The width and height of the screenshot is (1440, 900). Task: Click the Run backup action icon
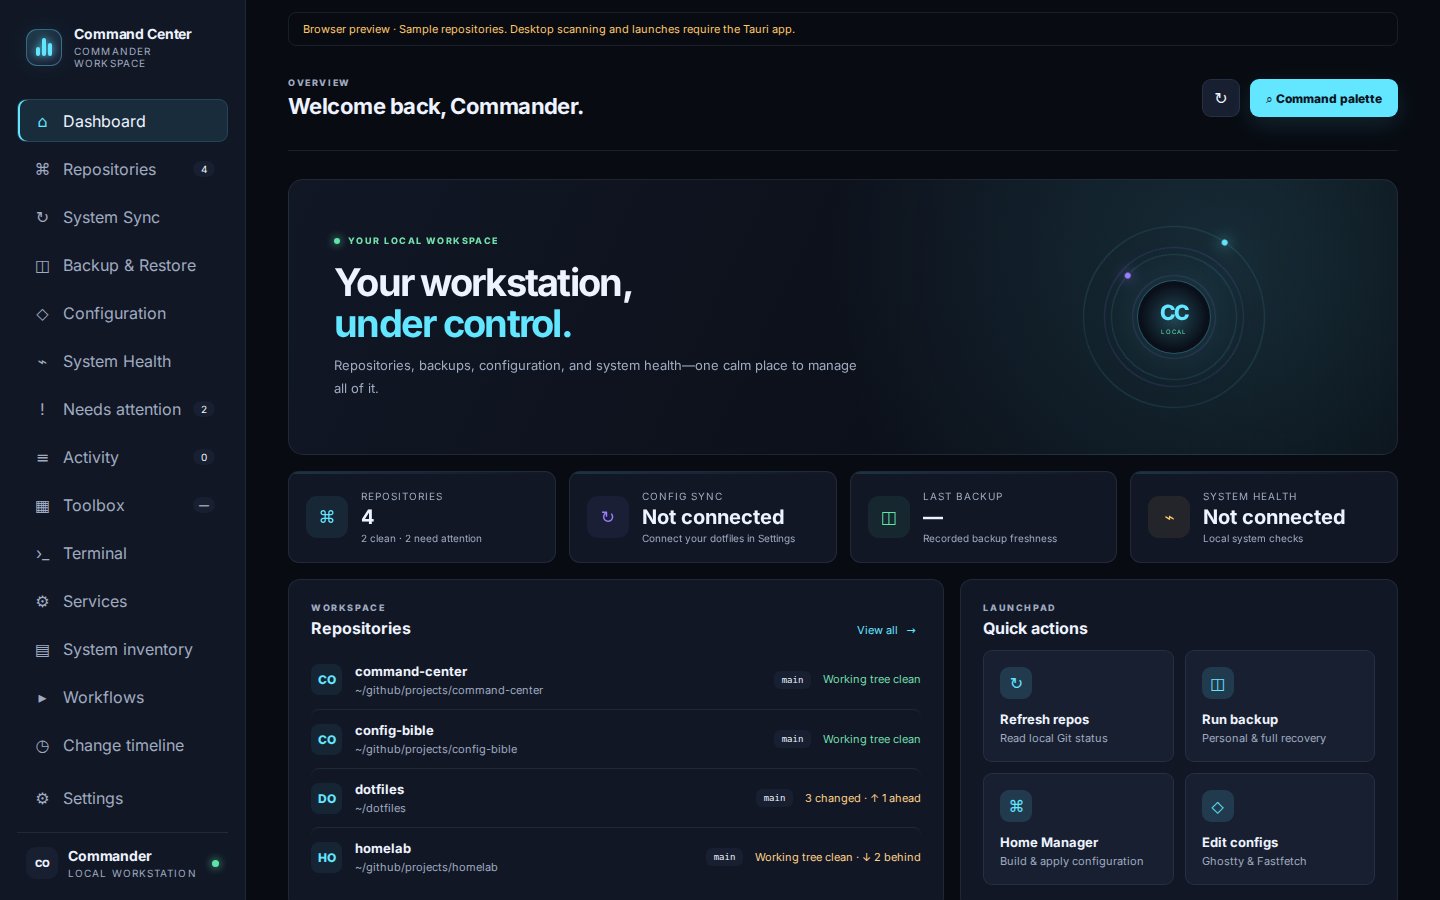[x=1218, y=683]
